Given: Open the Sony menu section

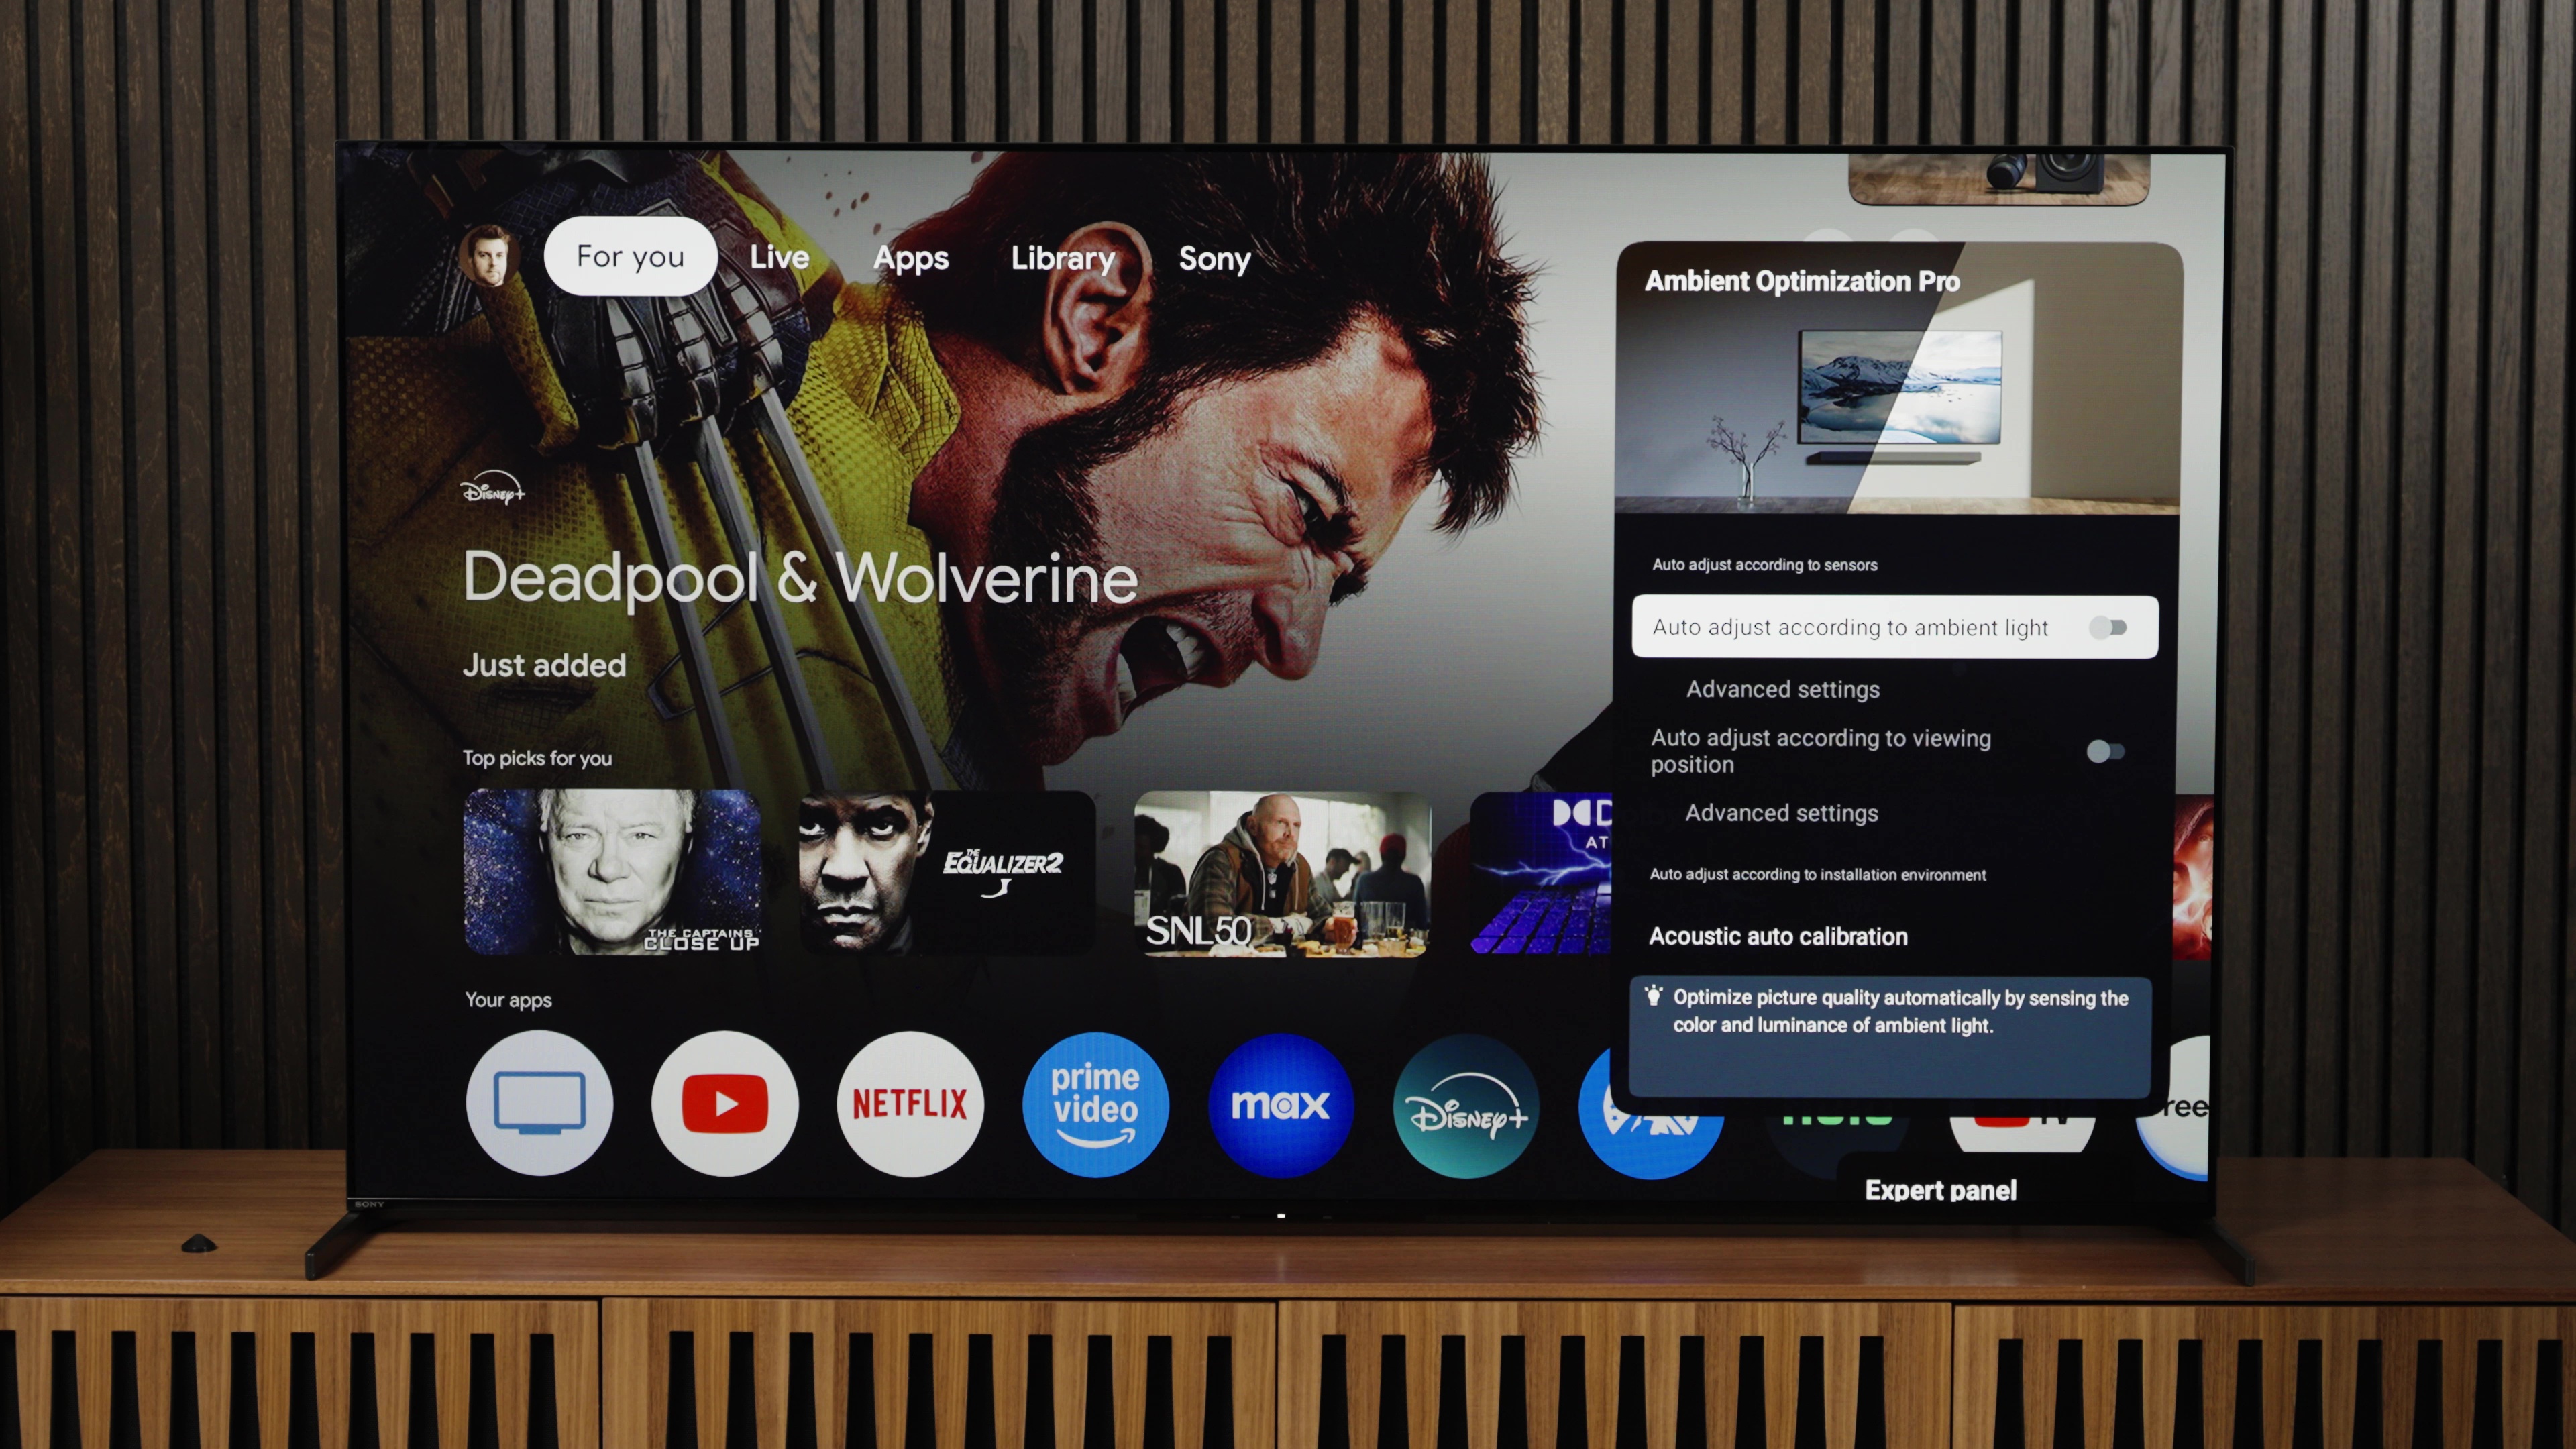Looking at the screenshot, I should [1216, 256].
